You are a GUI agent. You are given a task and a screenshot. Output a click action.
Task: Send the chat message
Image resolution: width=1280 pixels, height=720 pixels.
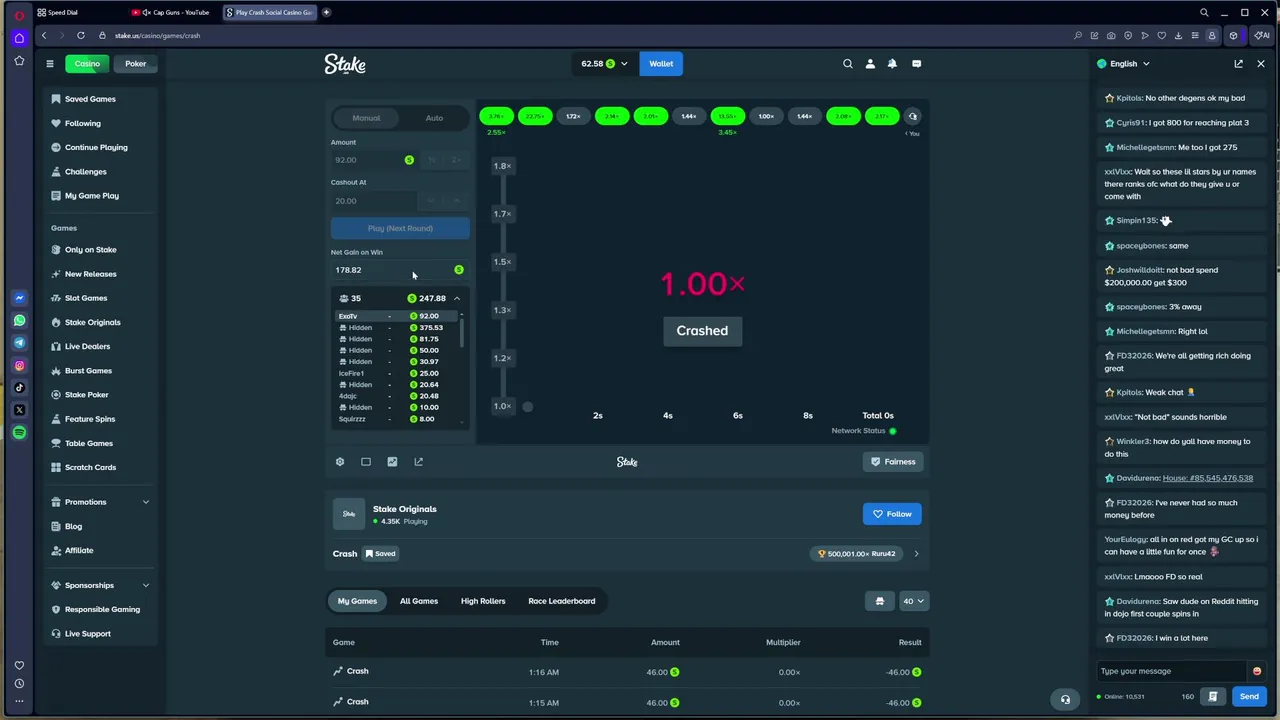[1249, 696]
